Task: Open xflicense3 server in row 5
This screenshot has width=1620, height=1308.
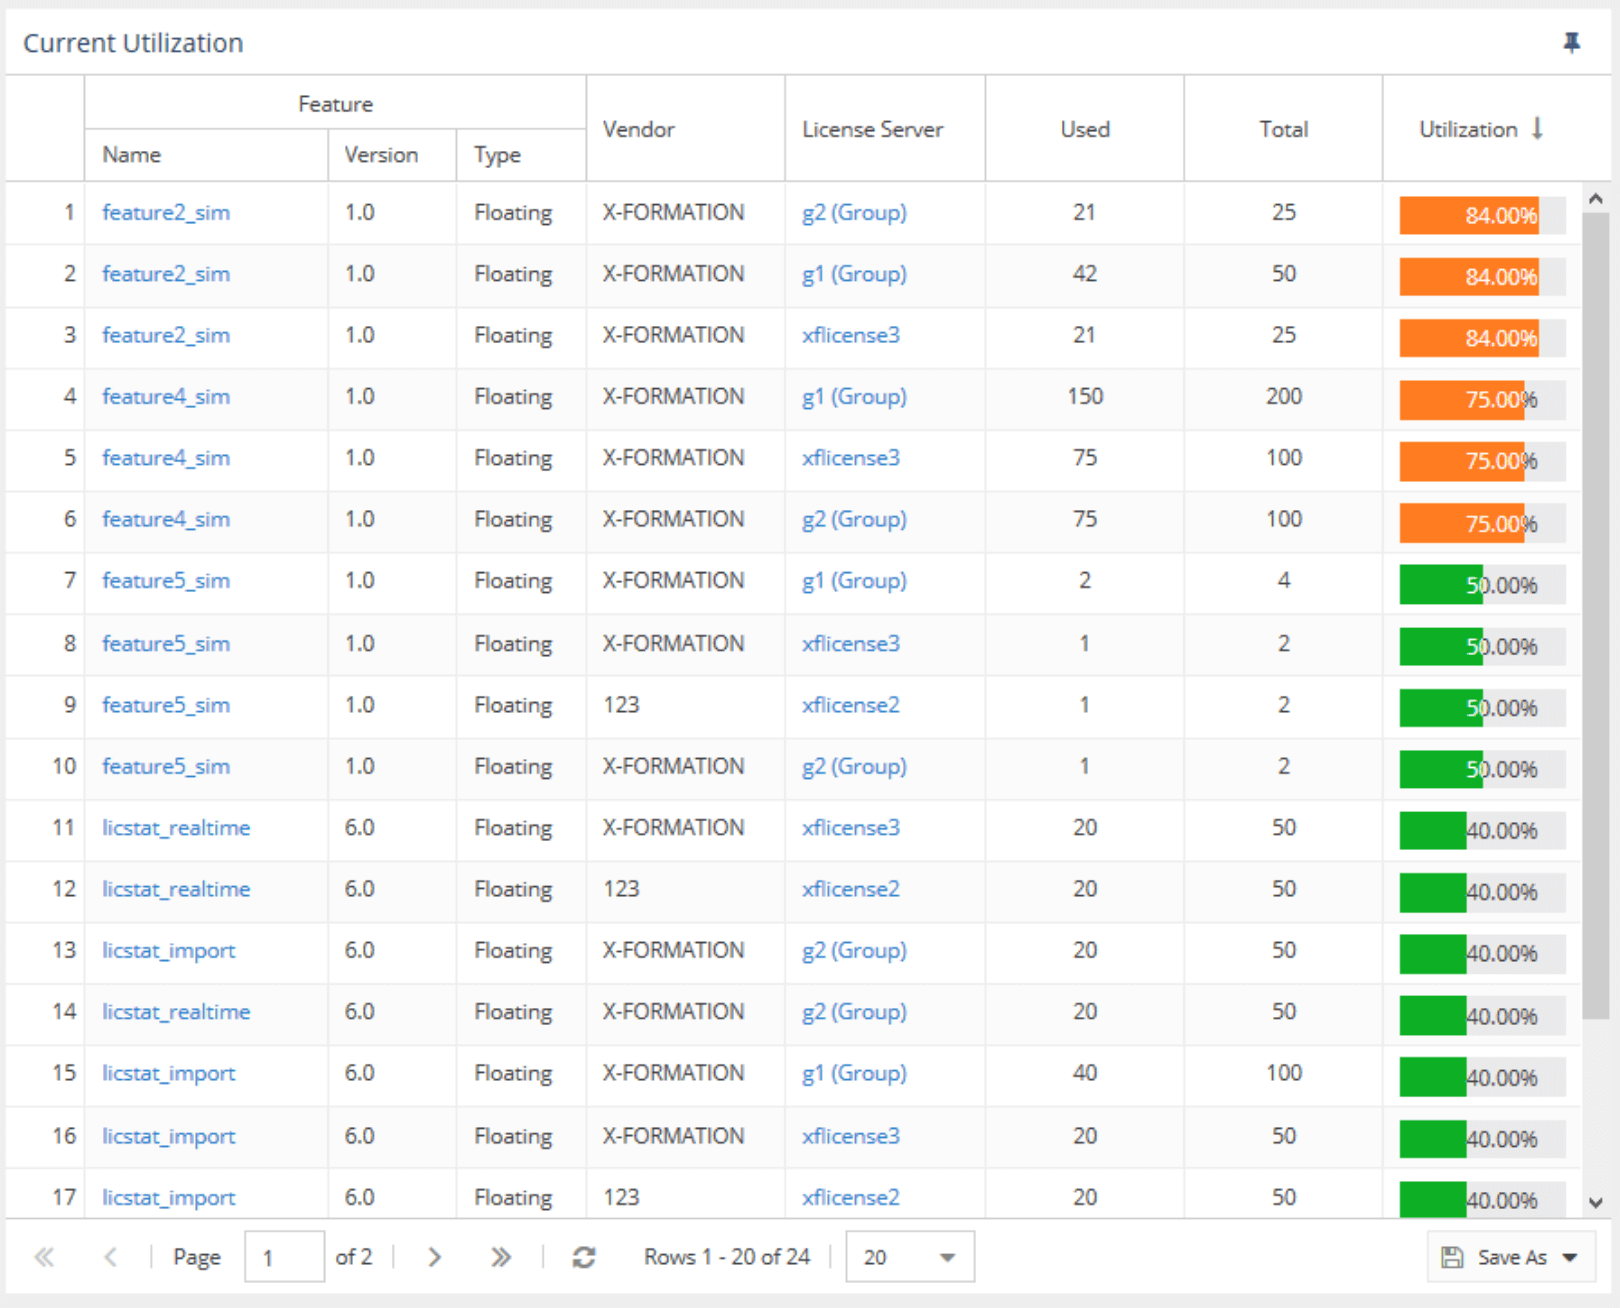Action: click(851, 458)
